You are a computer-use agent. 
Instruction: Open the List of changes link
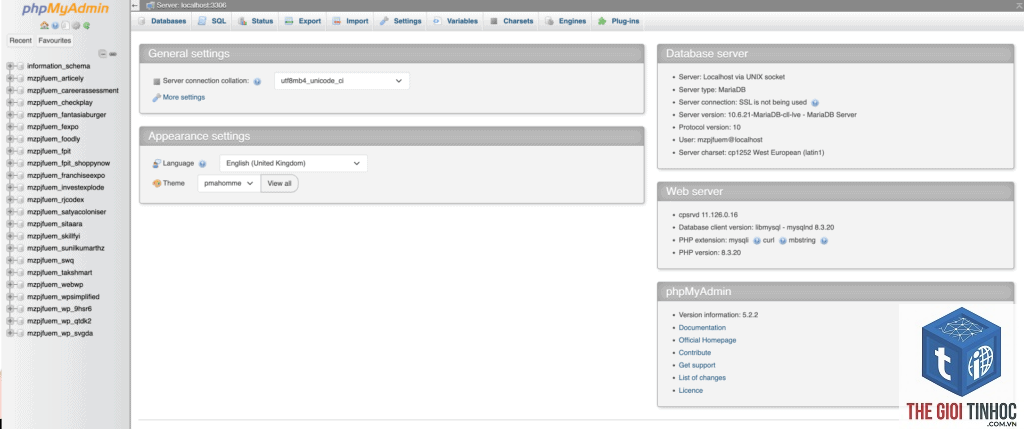[x=702, y=377]
